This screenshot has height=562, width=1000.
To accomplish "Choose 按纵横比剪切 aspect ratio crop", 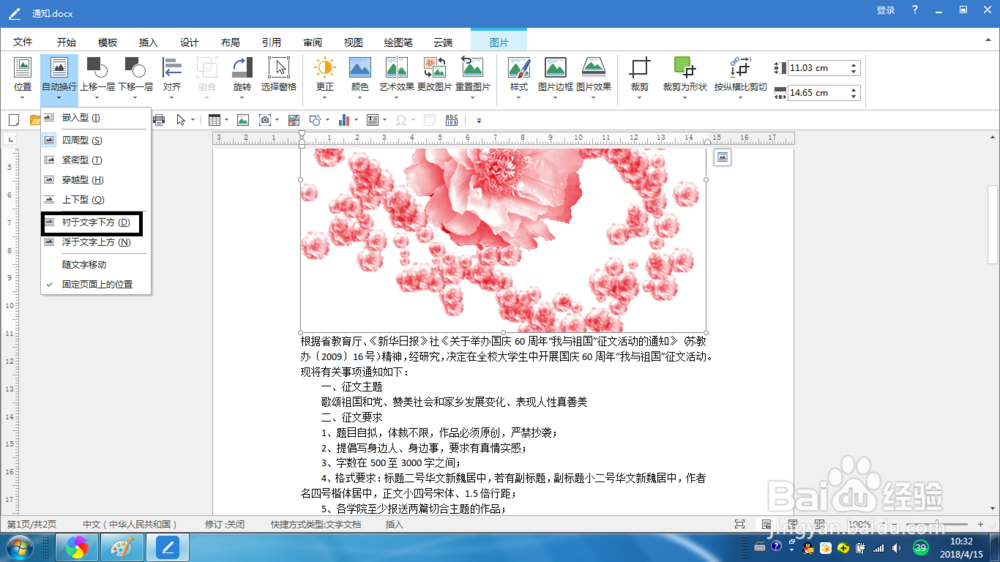I will [740, 75].
